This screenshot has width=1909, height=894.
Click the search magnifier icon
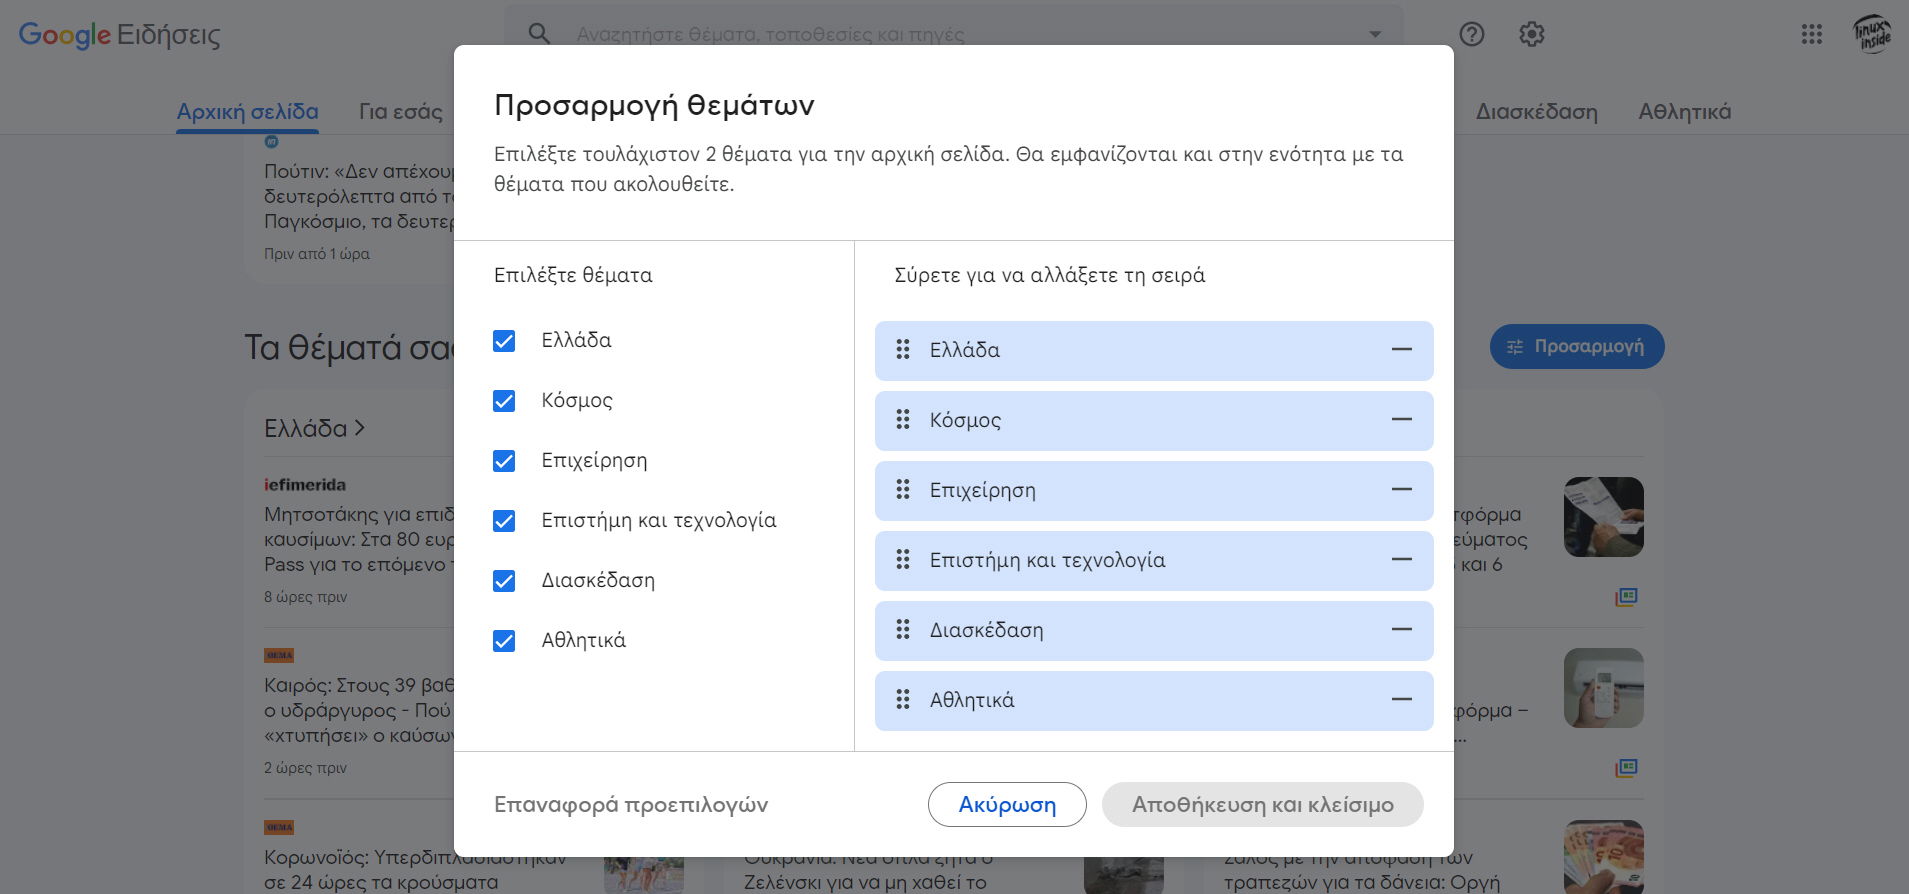pyautogui.click(x=539, y=34)
